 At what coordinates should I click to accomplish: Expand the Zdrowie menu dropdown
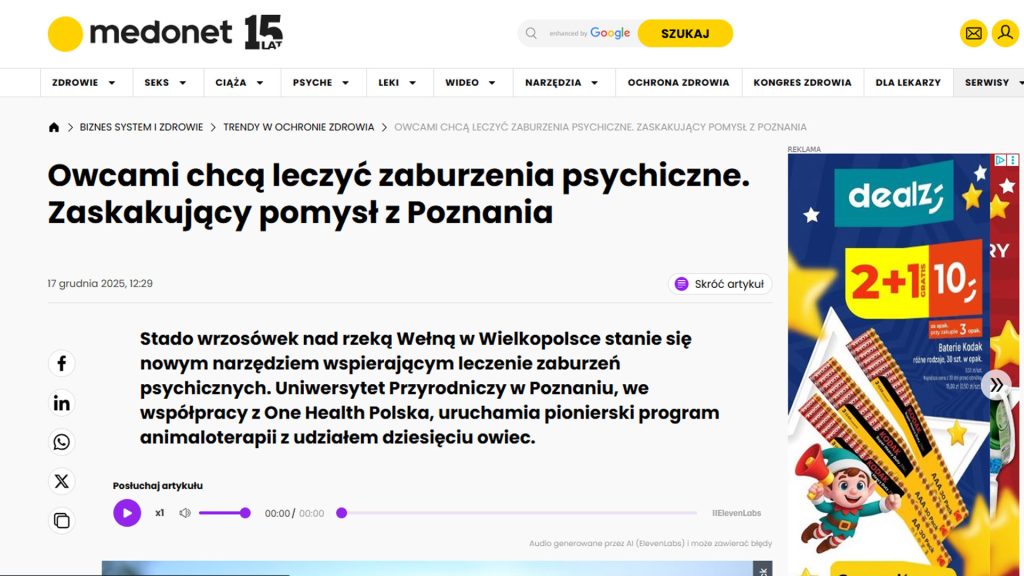pyautogui.click(x=84, y=82)
